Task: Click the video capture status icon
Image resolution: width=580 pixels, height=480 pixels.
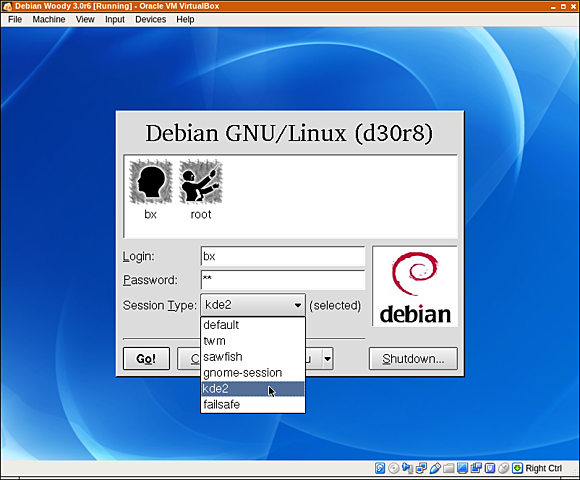Action: (476, 468)
